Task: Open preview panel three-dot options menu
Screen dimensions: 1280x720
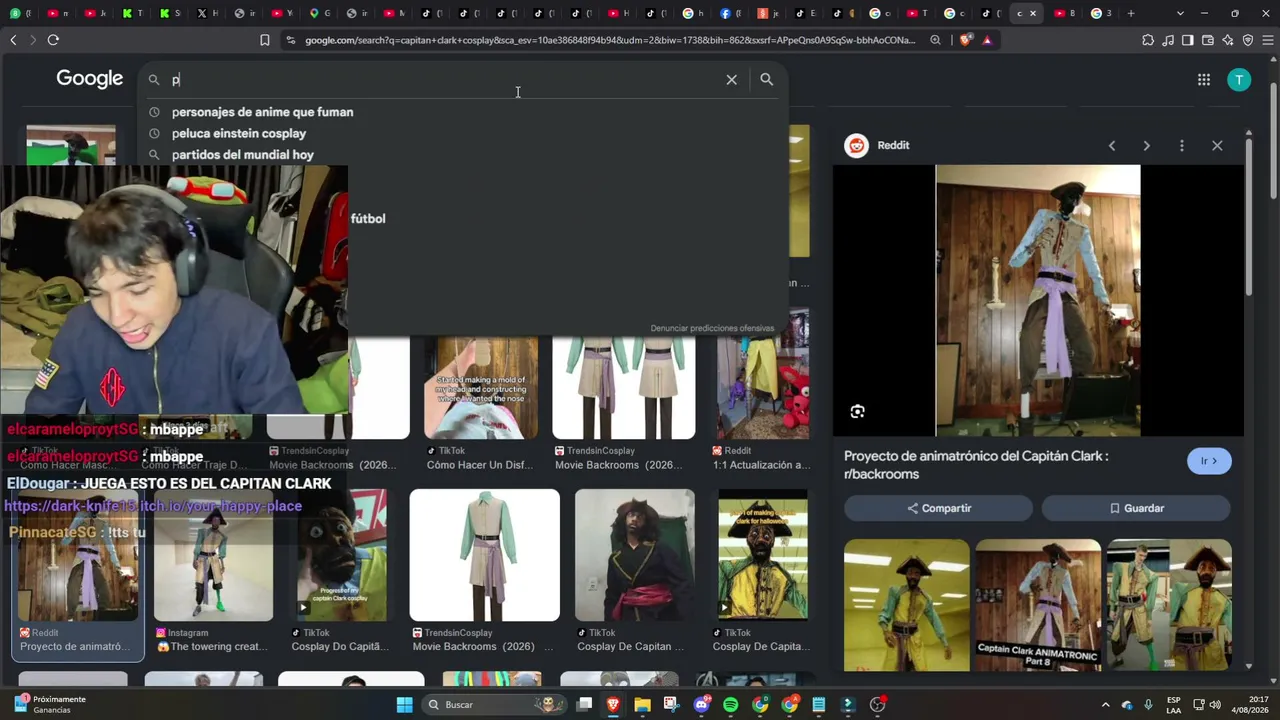Action: (1182, 146)
